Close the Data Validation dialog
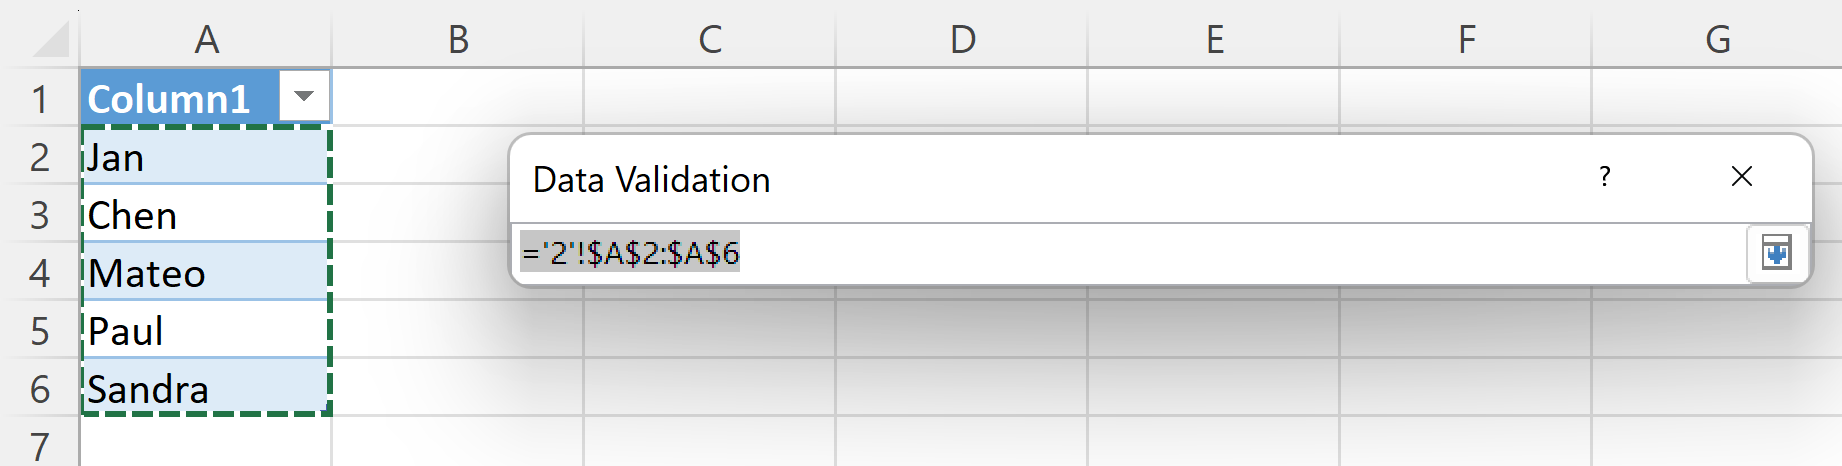This screenshot has height=466, width=1842. tap(1741, 177)
